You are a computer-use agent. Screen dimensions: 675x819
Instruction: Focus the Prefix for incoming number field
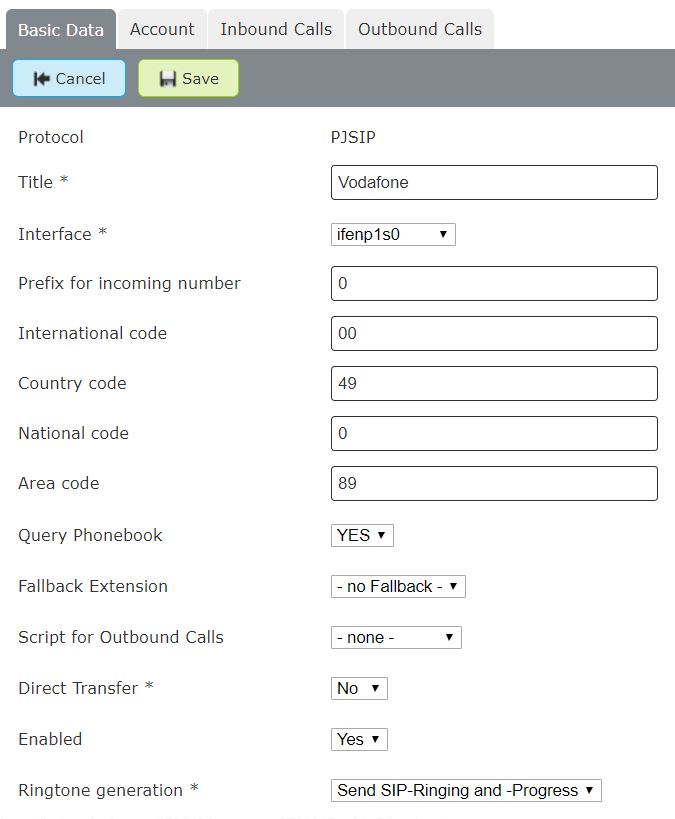[493, 283]
